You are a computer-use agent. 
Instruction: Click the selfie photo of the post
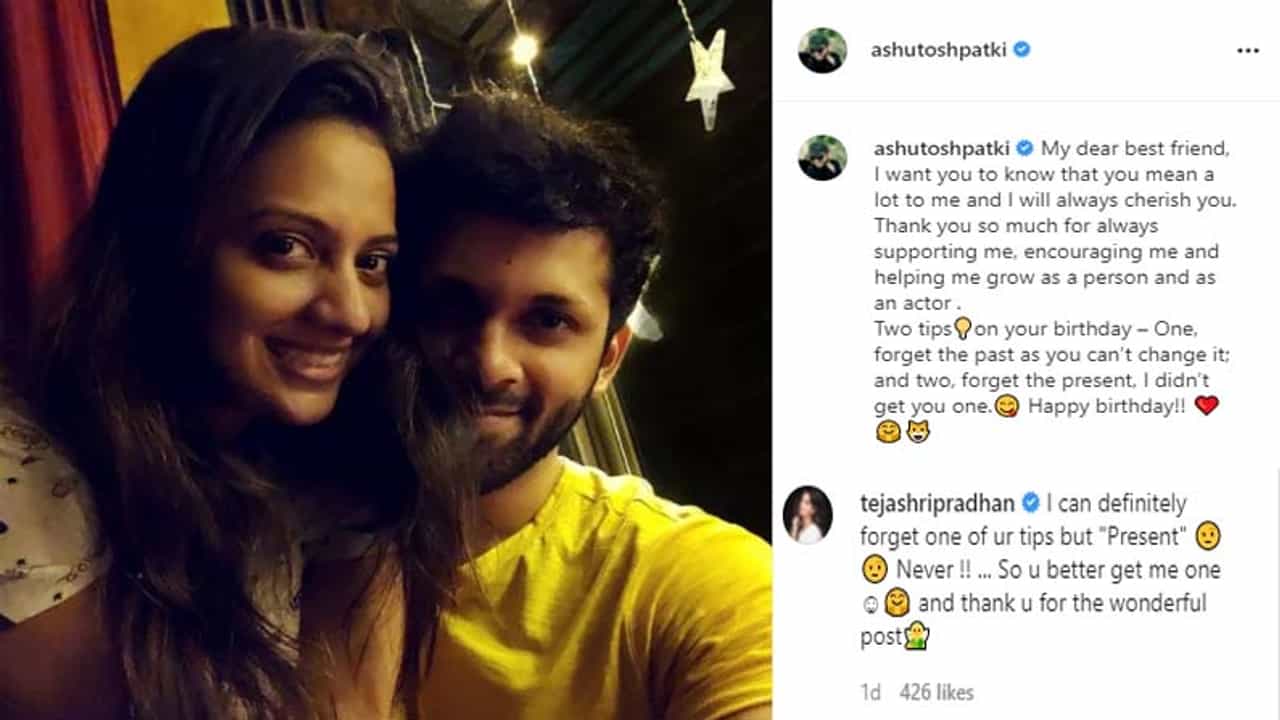click(x=386, y=360)
